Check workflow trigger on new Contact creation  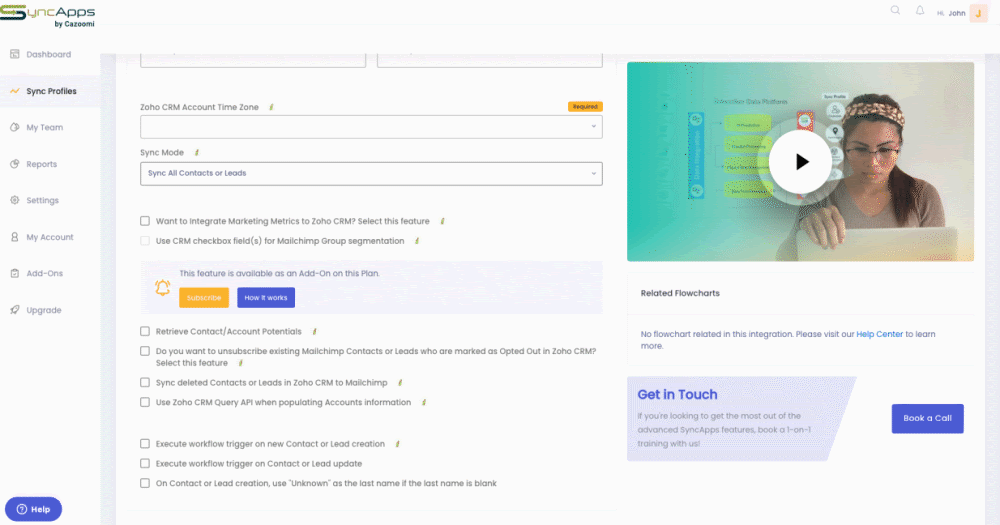(x=145, y=443)
